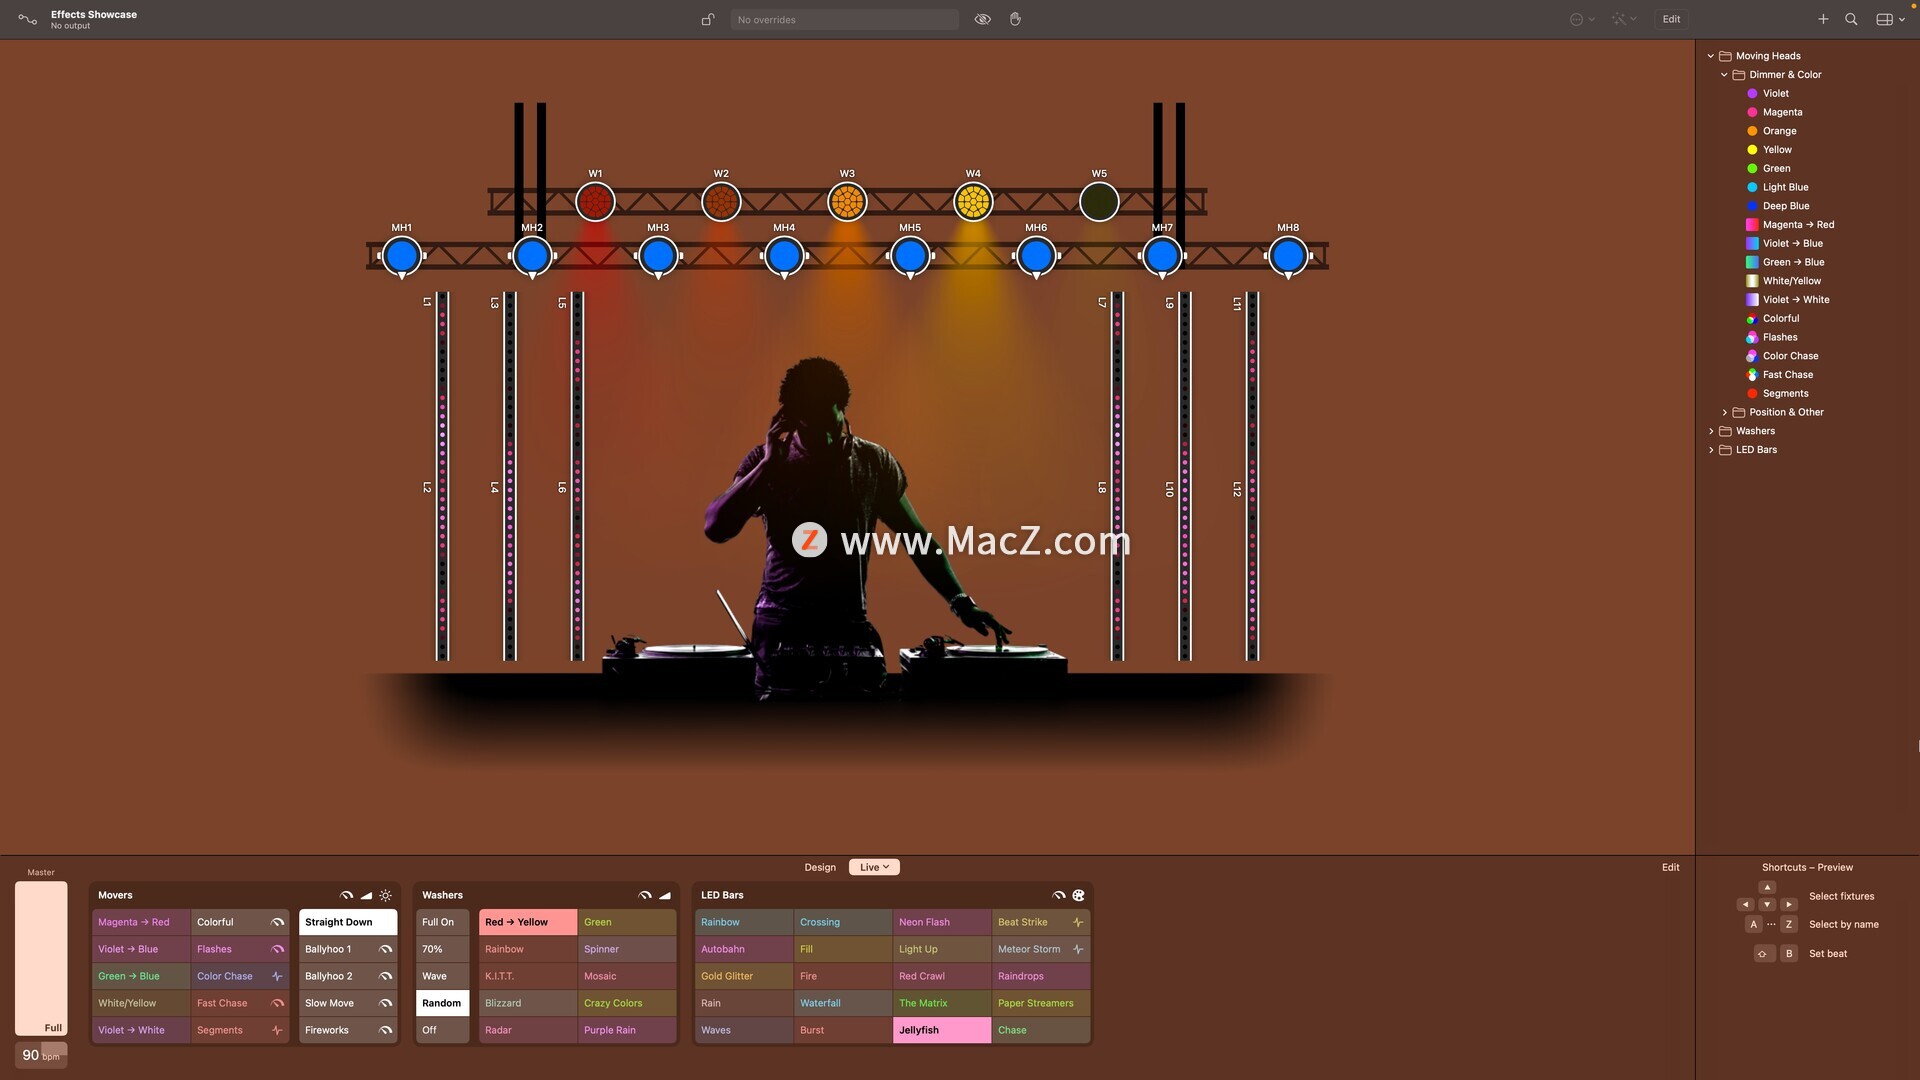Image resolution: width=1920 pixels, height=1080 pixels.
Task: Select Light Blue in Dimmer & Color list
Action: pyautogui.click(x=1785, y=187)
